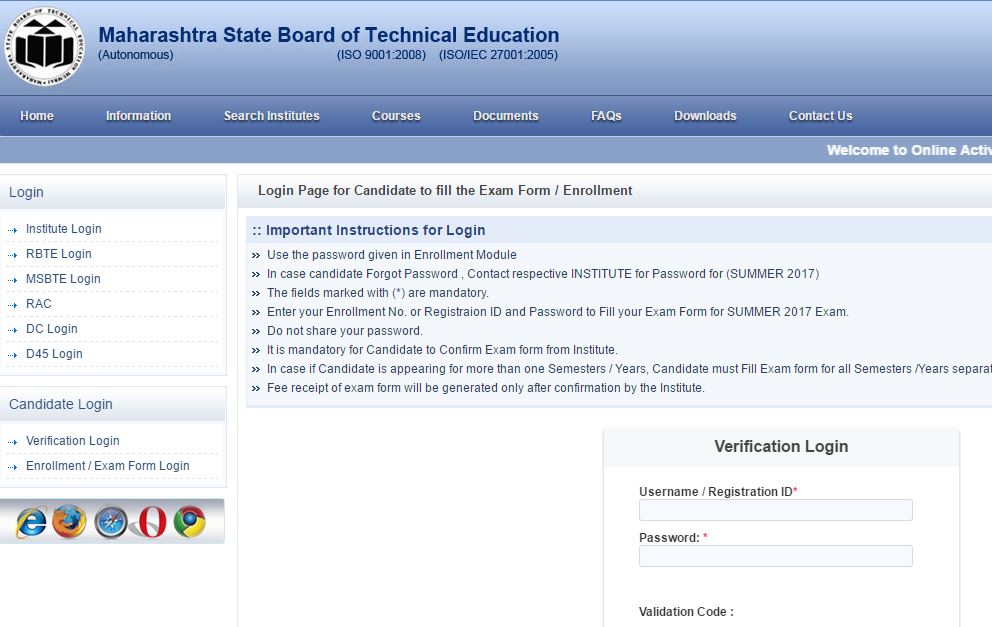Click the (ISO 9001:2008) text
Screen dimensions: 992x627
[381, 55]
